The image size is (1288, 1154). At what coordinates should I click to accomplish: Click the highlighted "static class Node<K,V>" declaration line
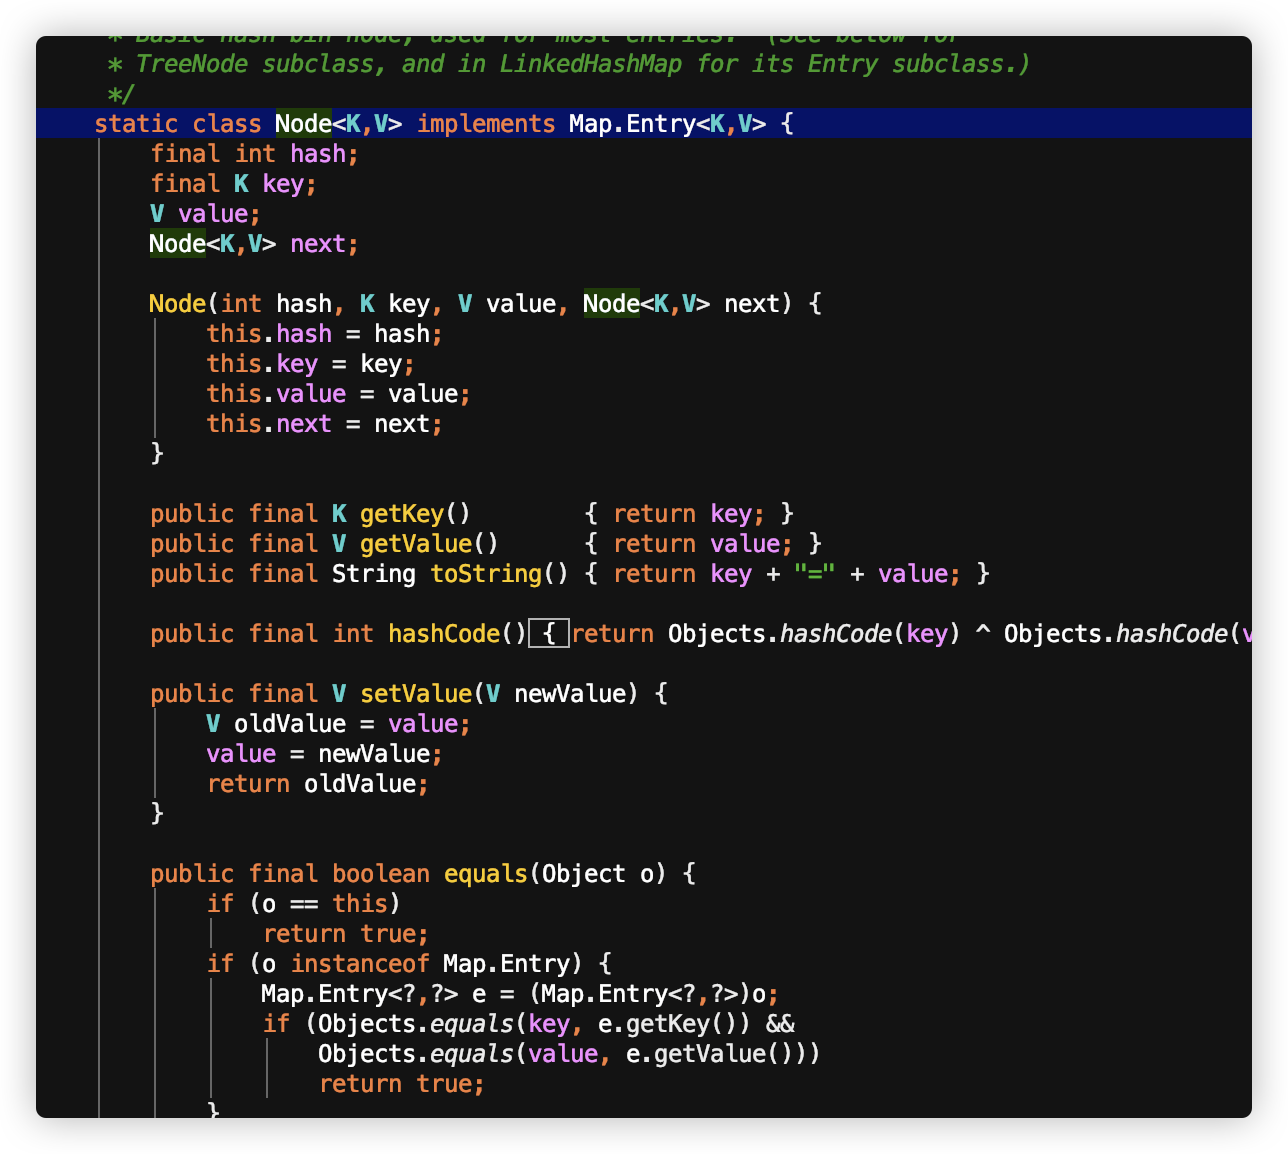tap(644, 123)
